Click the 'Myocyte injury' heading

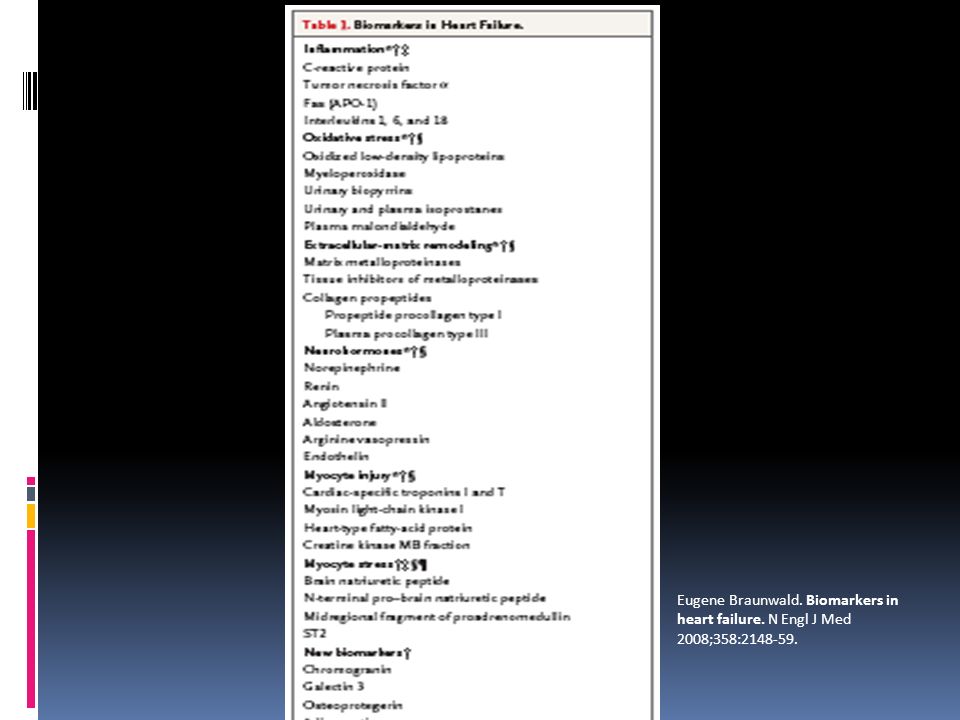point(360,475)
